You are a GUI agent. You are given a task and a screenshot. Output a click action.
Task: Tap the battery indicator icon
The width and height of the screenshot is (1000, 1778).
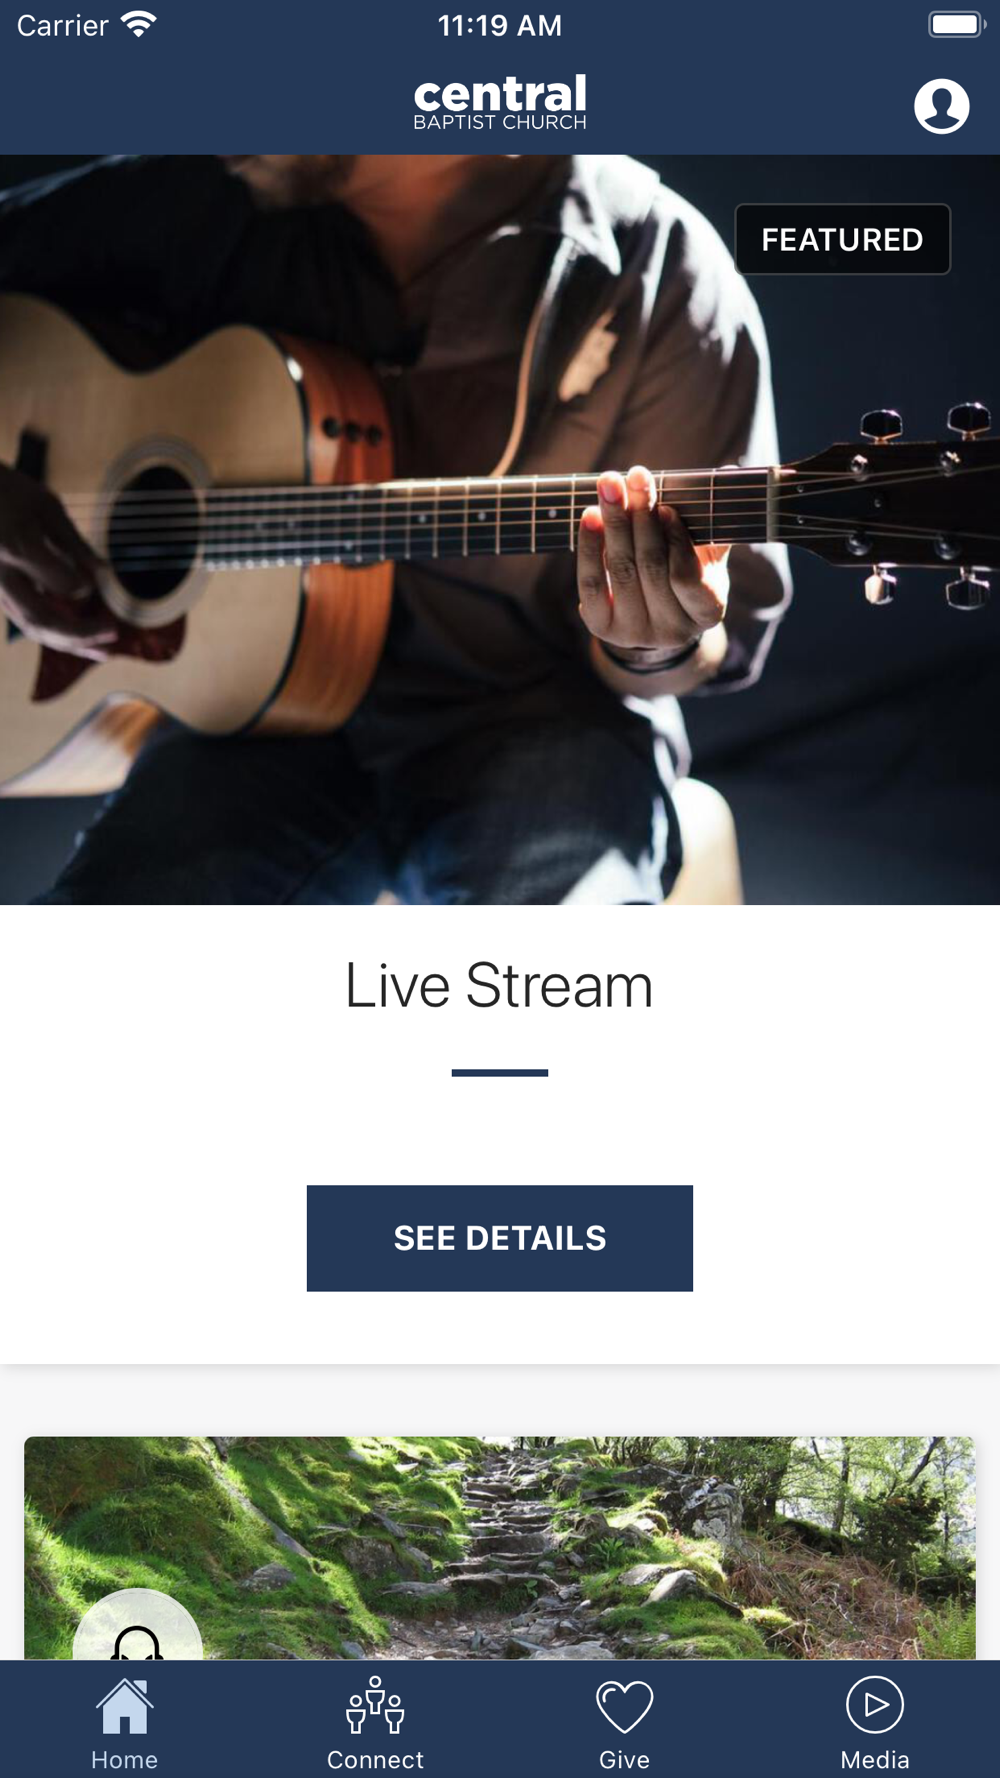957,24
